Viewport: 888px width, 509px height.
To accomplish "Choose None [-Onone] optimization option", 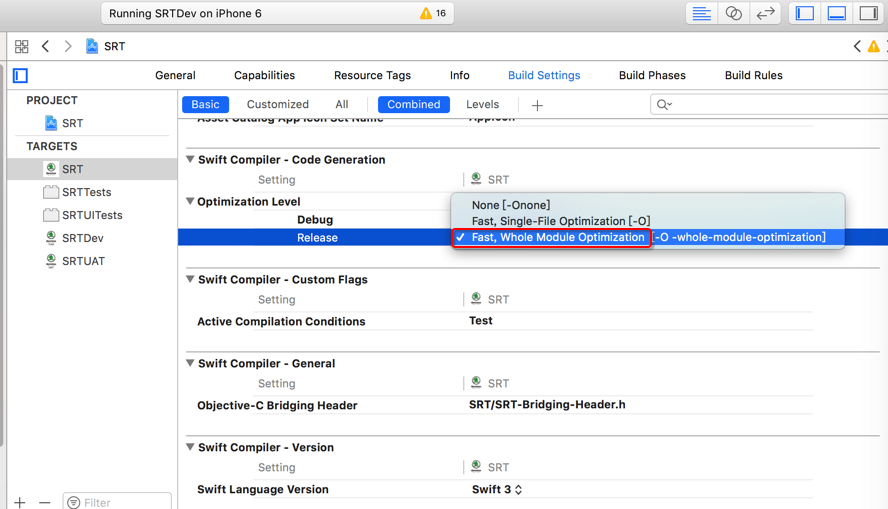I will [x=511, y=205].
